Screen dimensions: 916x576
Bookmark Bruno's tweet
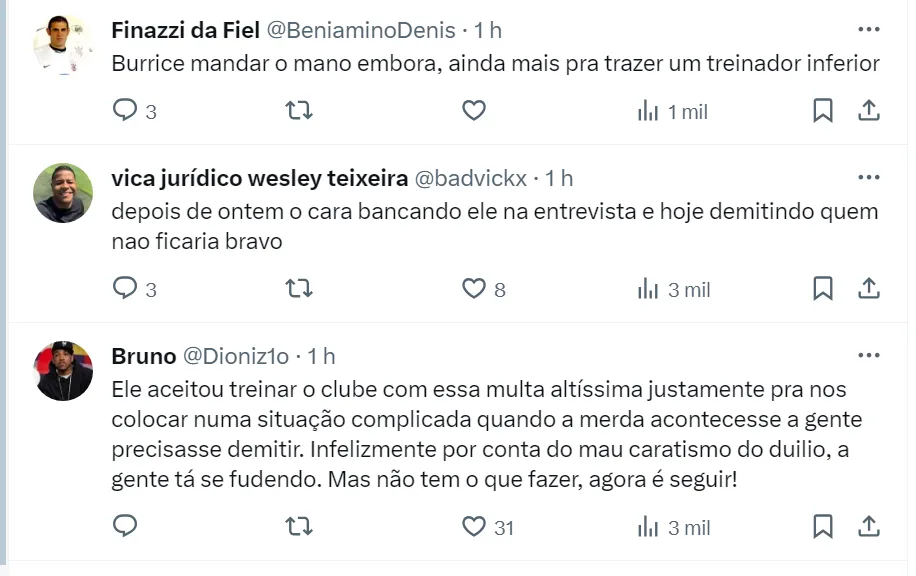823,526
